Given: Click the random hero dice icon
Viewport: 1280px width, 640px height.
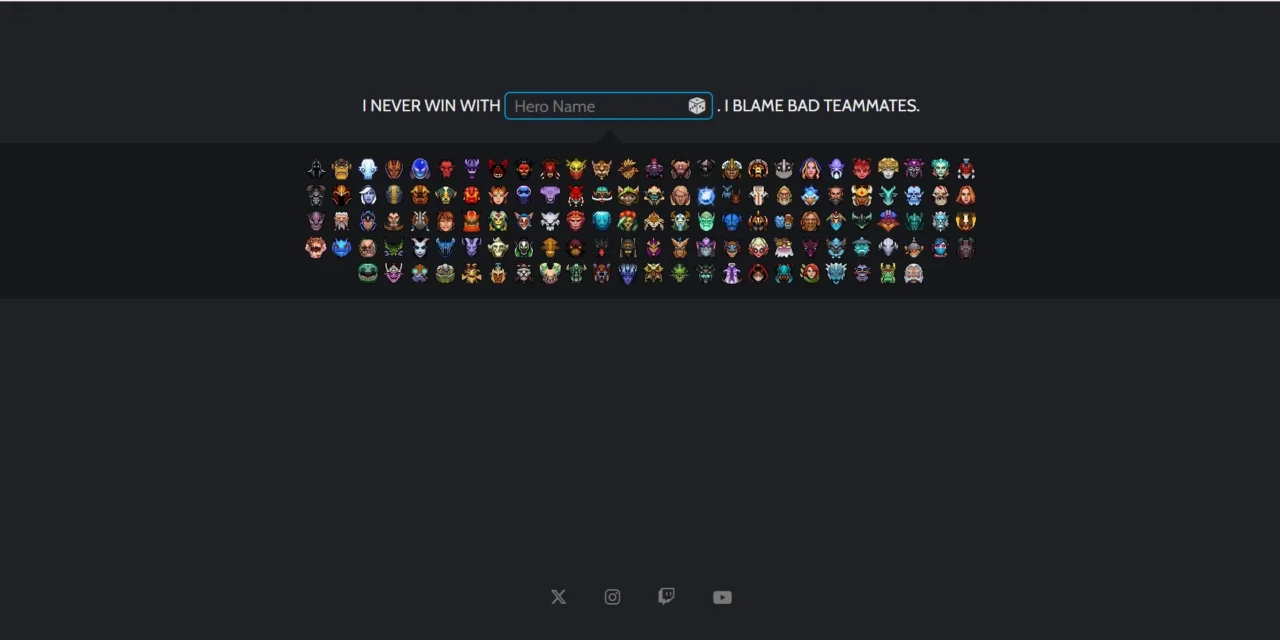Looking at the screenshot, I should tap(697, 106).
